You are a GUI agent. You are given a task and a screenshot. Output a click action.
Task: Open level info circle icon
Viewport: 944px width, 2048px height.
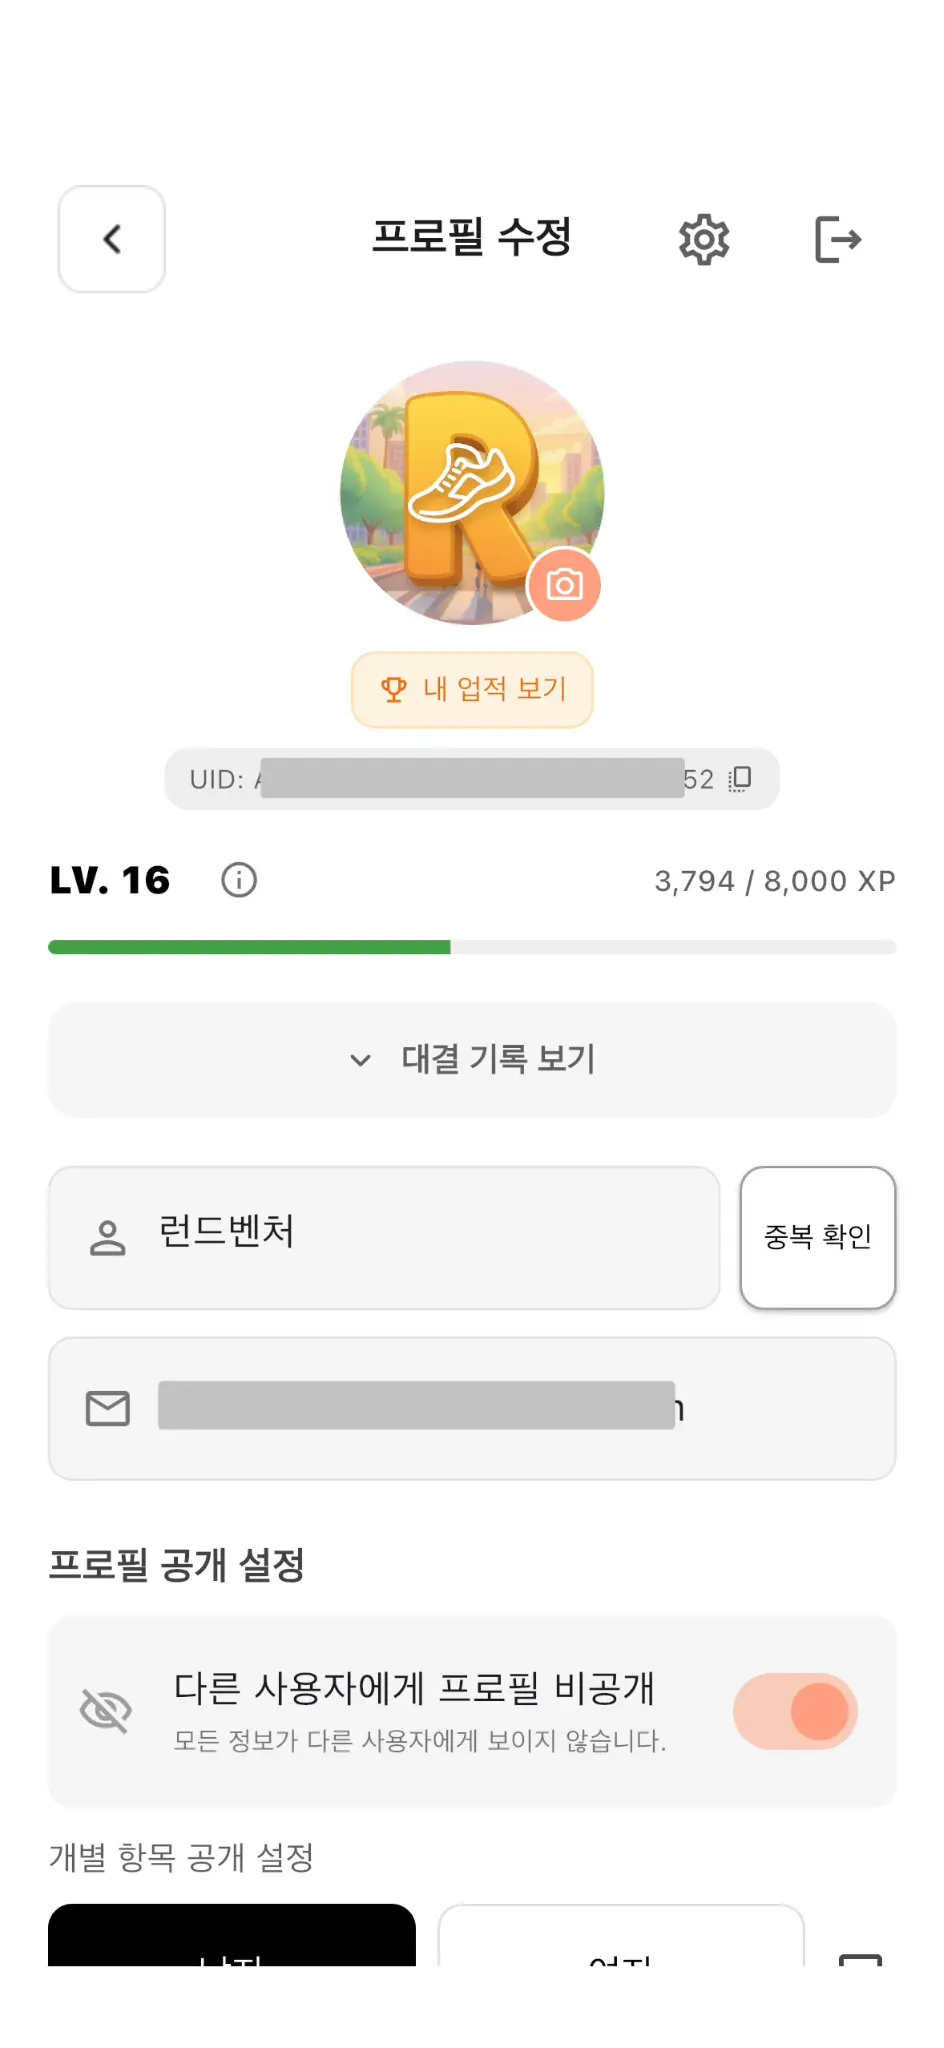239,880
